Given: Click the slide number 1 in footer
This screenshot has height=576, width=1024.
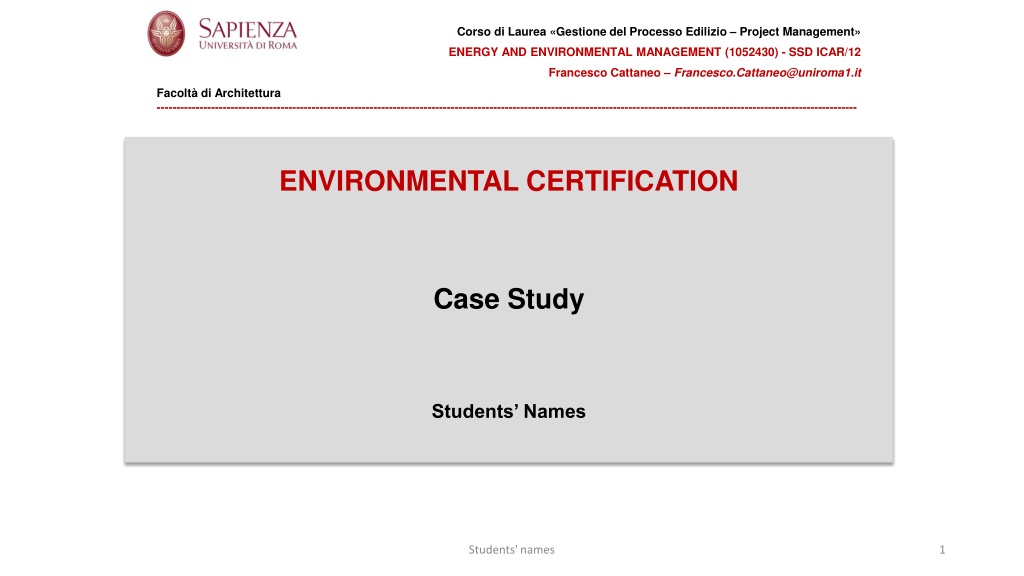Looking at the screenshot, I should [x=942, y=549].
